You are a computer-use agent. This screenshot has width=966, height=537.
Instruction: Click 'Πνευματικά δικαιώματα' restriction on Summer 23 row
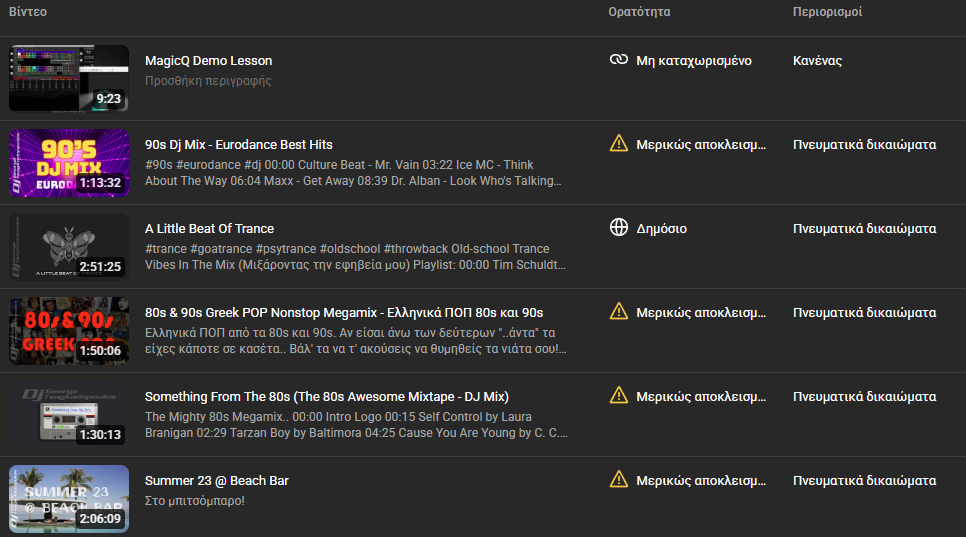[x=864, y=481]
